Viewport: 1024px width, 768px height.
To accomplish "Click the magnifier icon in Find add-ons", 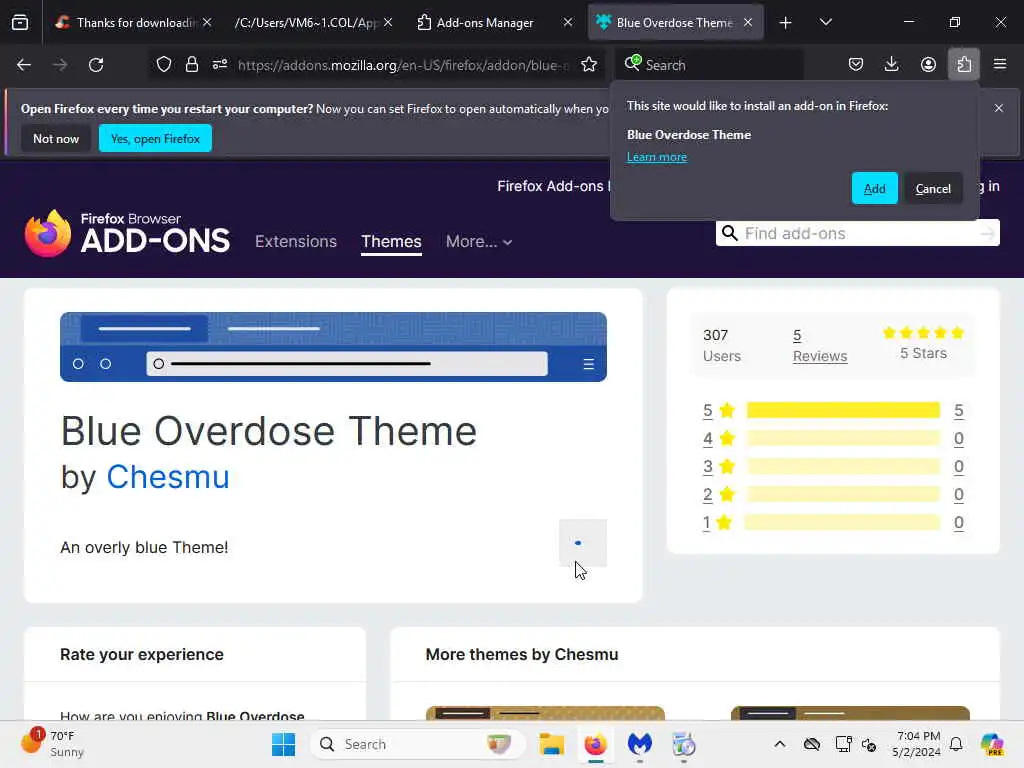I will 729,233.
